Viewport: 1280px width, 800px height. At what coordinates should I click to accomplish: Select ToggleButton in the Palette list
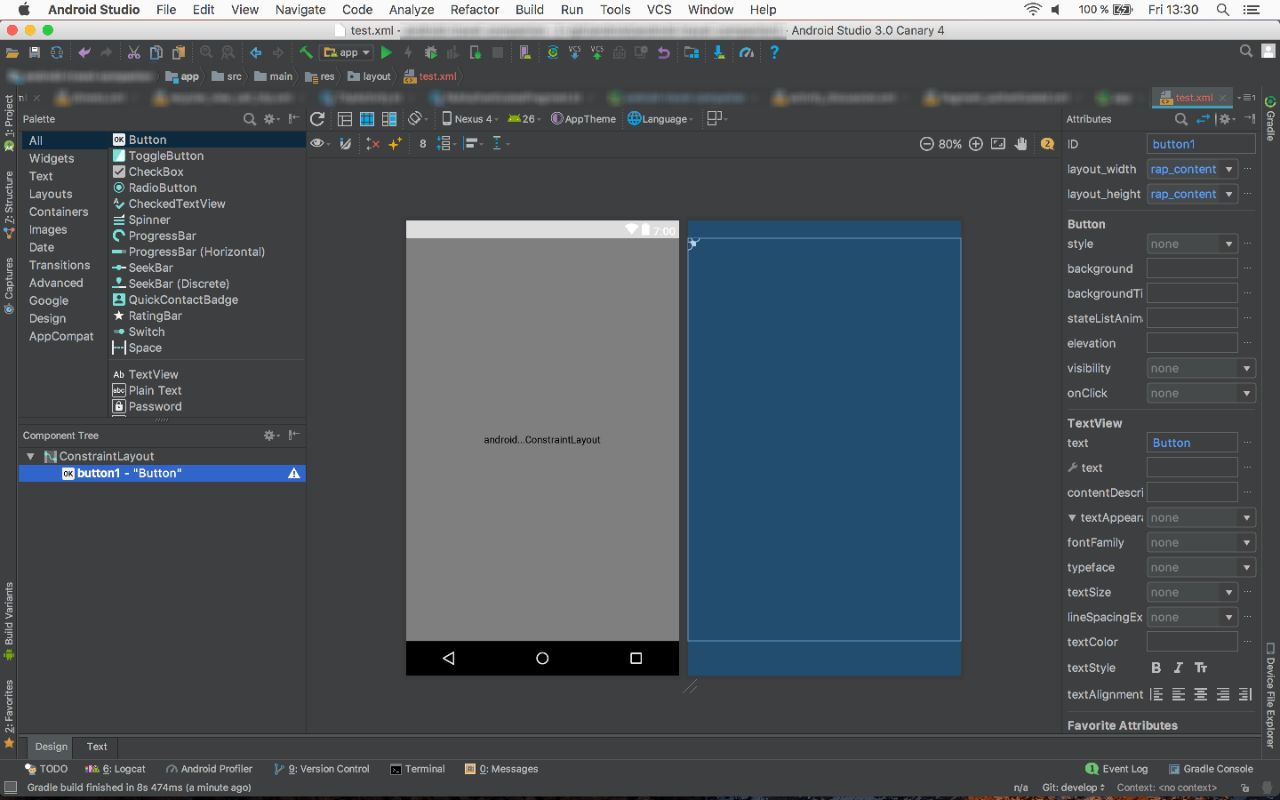point(166,156)
